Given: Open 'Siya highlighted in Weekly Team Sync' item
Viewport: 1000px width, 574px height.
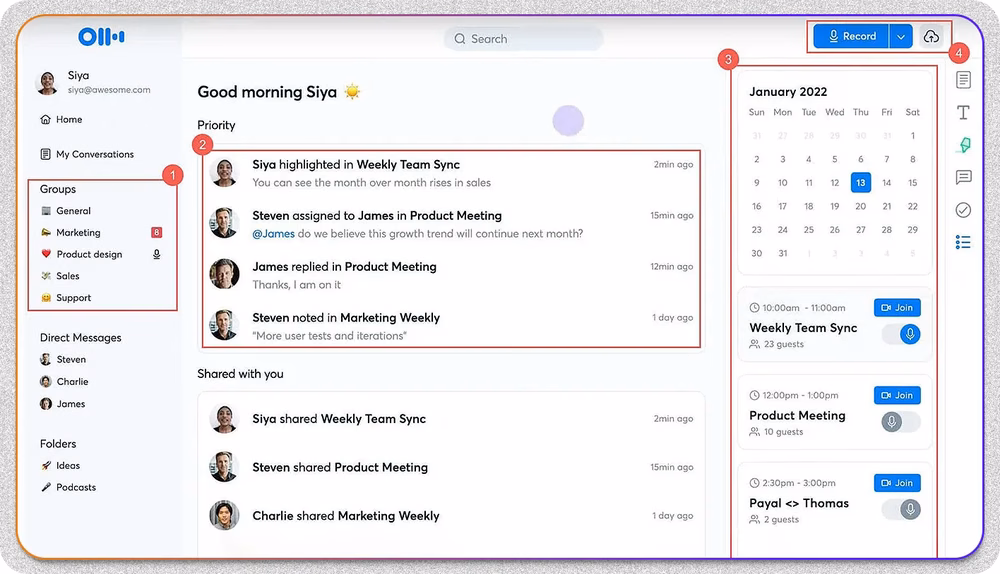Looking at the screenshot, I should tap(452, 173).
